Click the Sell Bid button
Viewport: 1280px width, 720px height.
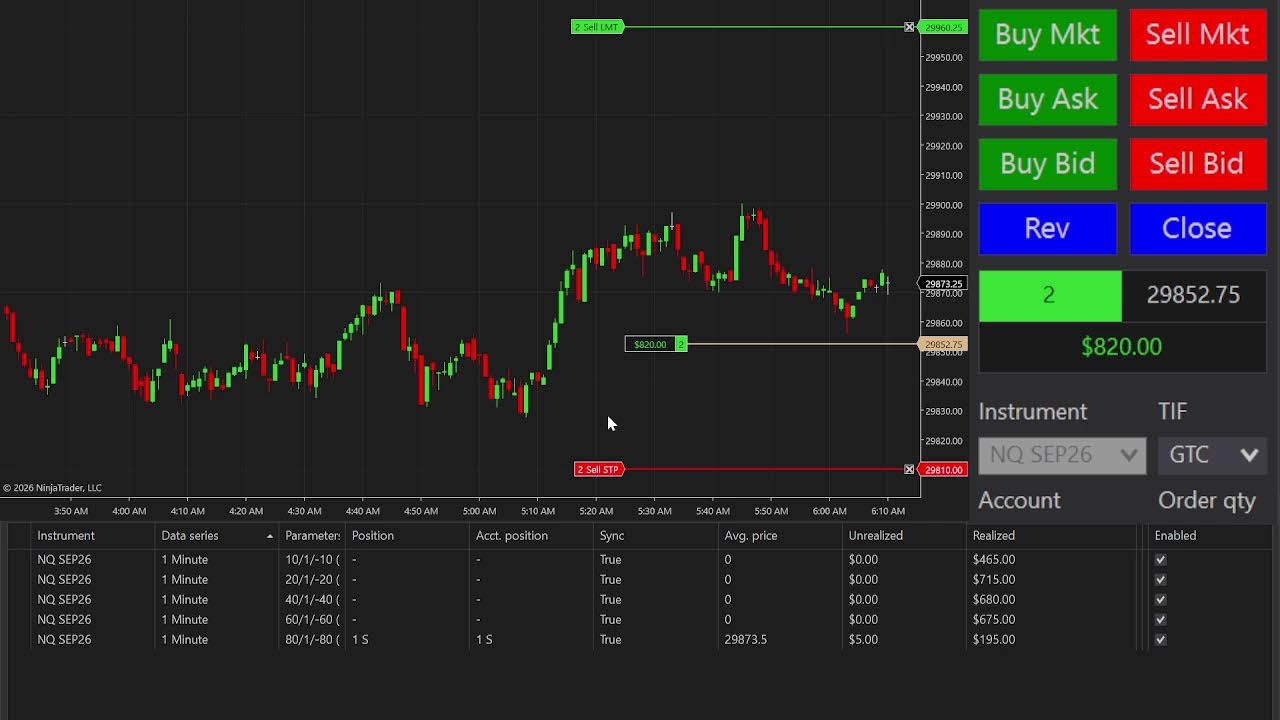(1198, 164)
